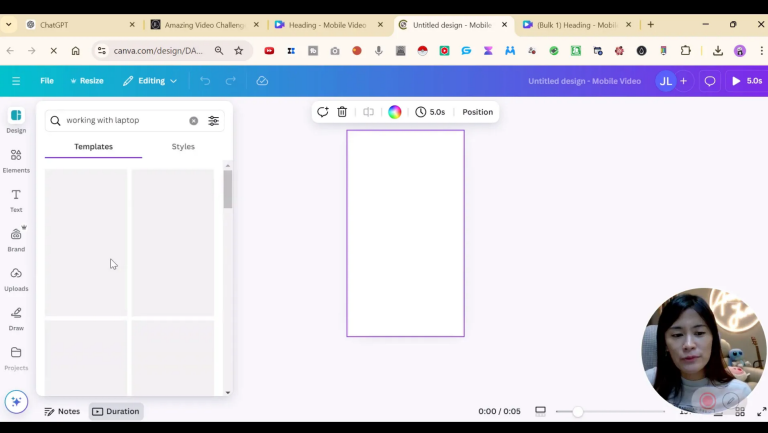
Task: Open the background color picker swatch
Action: [x=395, y=112]
